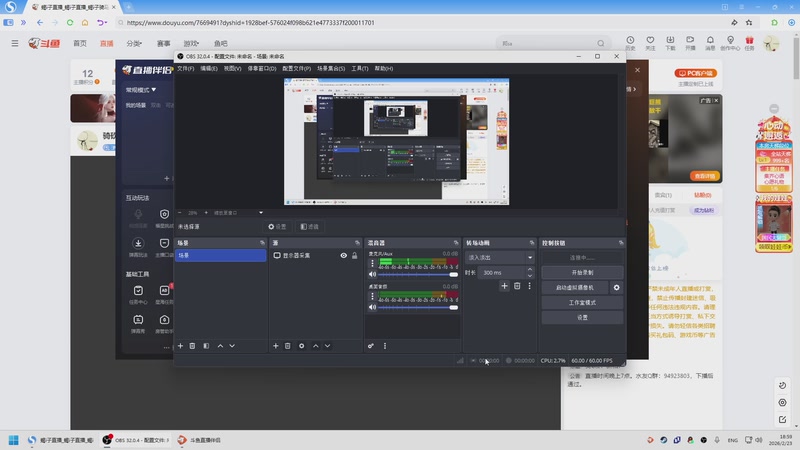Select the 场景 scene item in list

pos(220,255)
